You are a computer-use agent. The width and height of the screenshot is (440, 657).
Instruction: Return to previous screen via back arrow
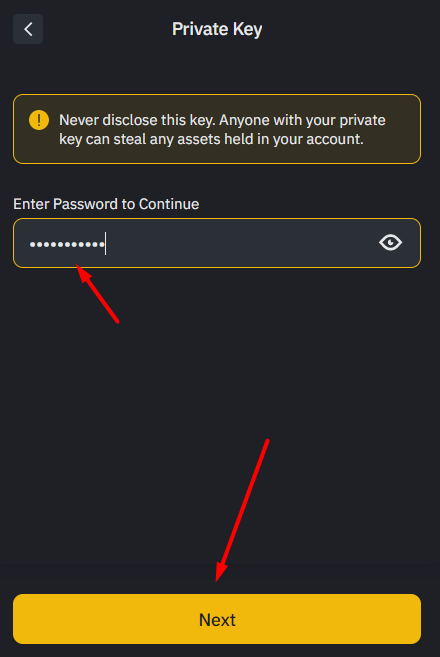point(28,29)
